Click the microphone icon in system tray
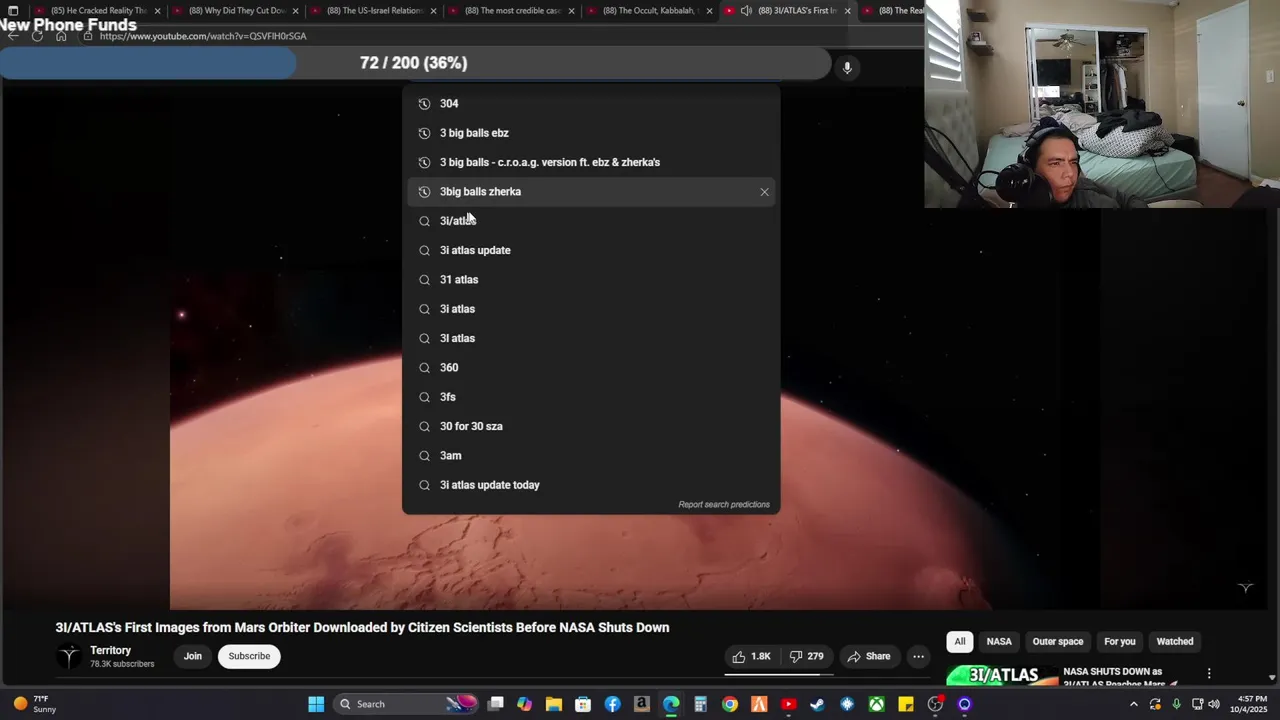This screenshot has height=720, width=1280. pyautogui.click(x=1176, y=704)
